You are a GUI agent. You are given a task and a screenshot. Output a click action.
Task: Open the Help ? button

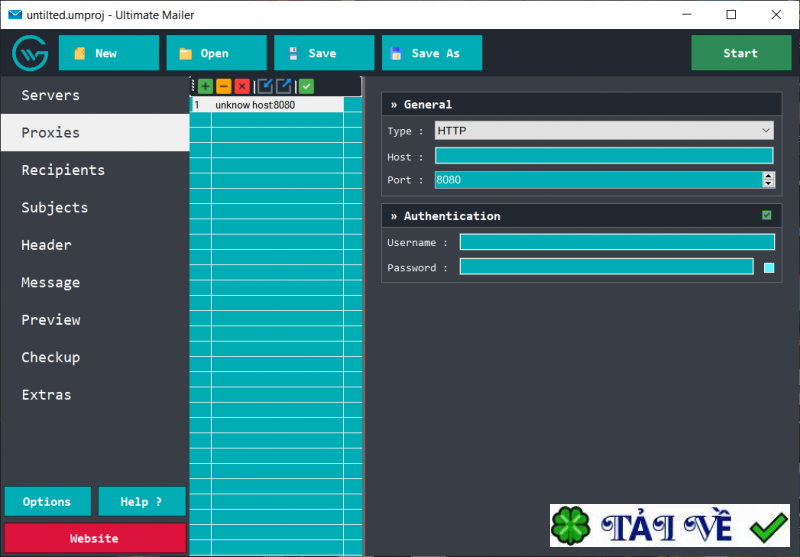pos(142,502)
